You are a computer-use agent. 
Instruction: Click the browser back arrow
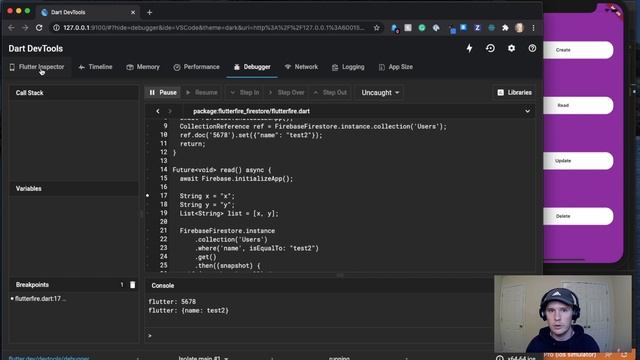coord(11,28)
